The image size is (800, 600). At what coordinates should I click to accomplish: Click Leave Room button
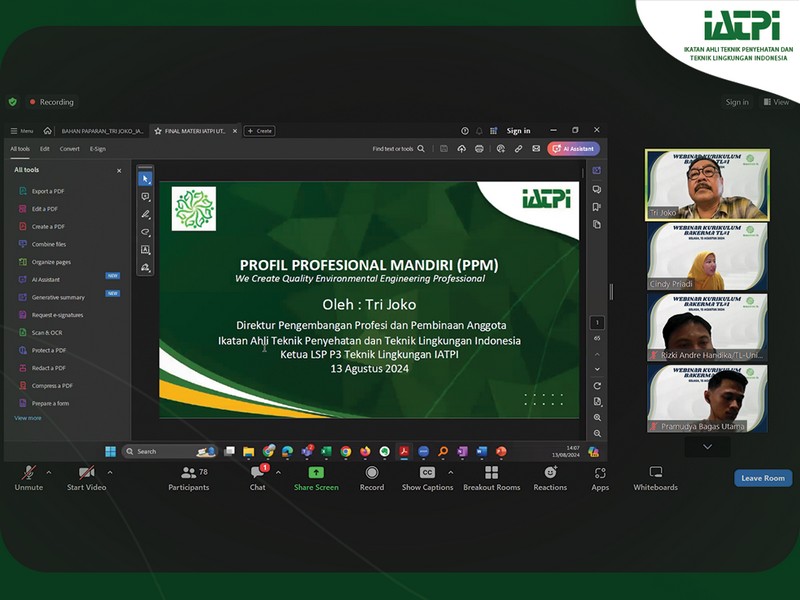coord(763,478)
